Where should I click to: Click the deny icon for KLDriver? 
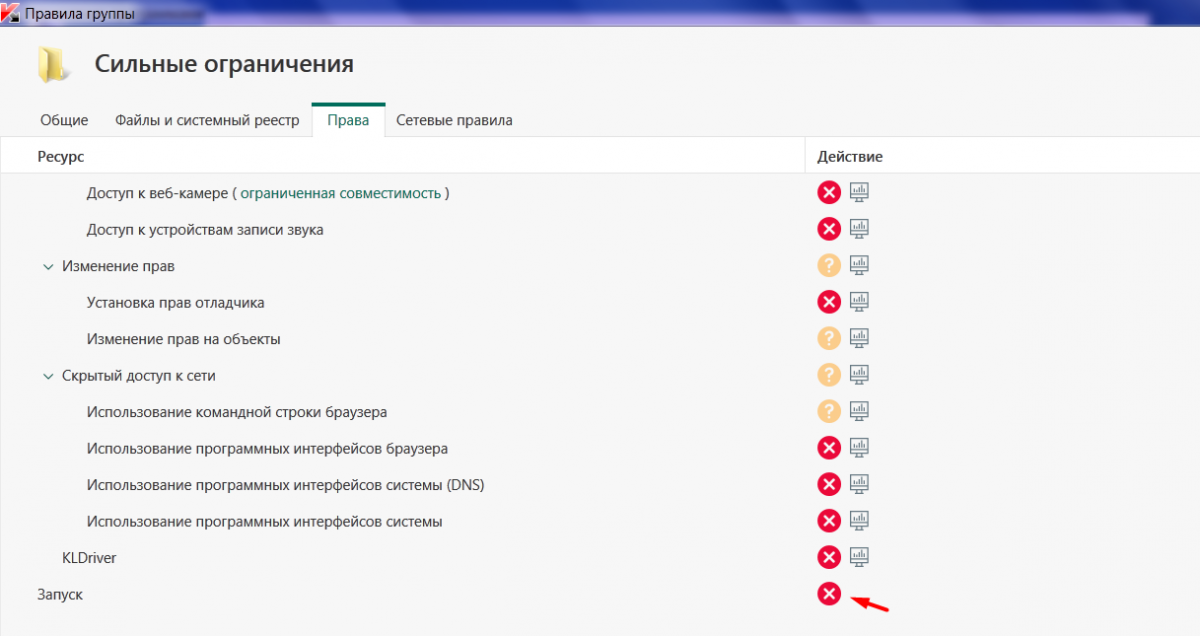click(829, 557)
